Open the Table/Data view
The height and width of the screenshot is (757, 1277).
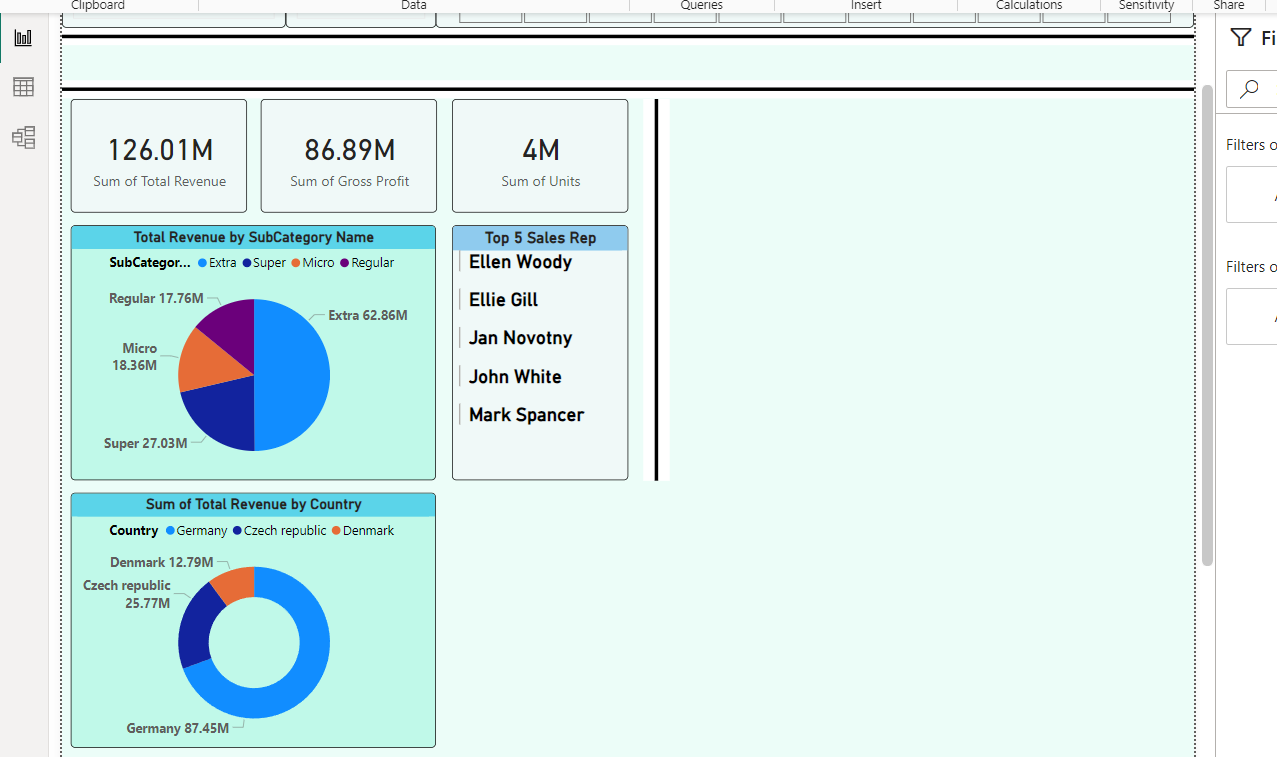[23, 87]
